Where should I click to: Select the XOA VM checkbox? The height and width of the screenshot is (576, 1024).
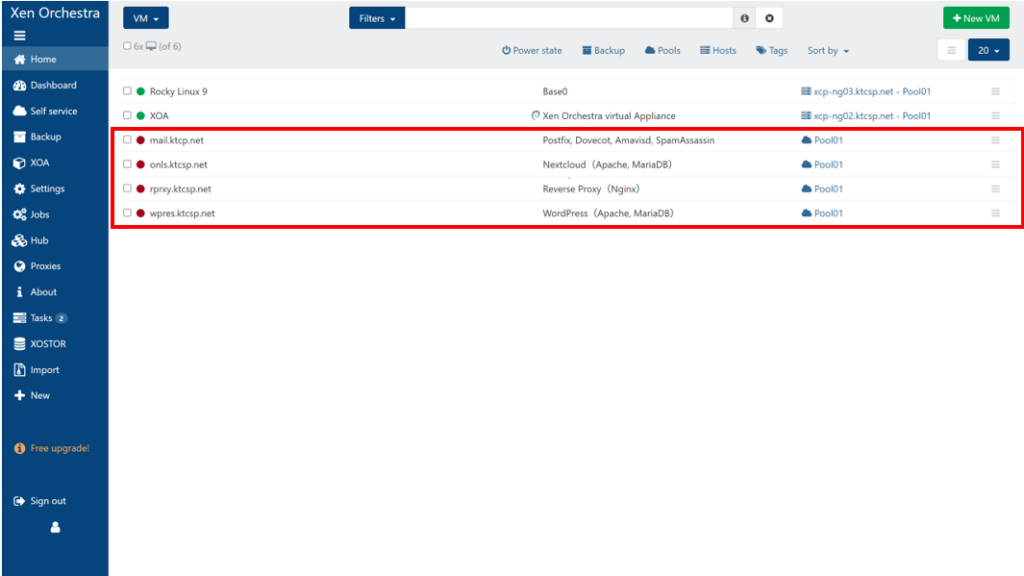pos(127,116)
